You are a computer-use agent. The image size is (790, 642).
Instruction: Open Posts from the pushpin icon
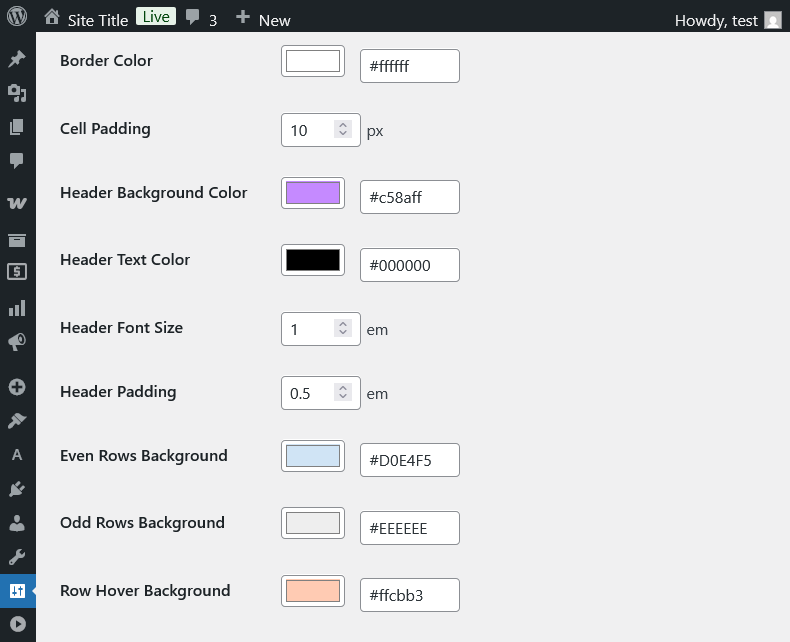click(x=17, y=59)
